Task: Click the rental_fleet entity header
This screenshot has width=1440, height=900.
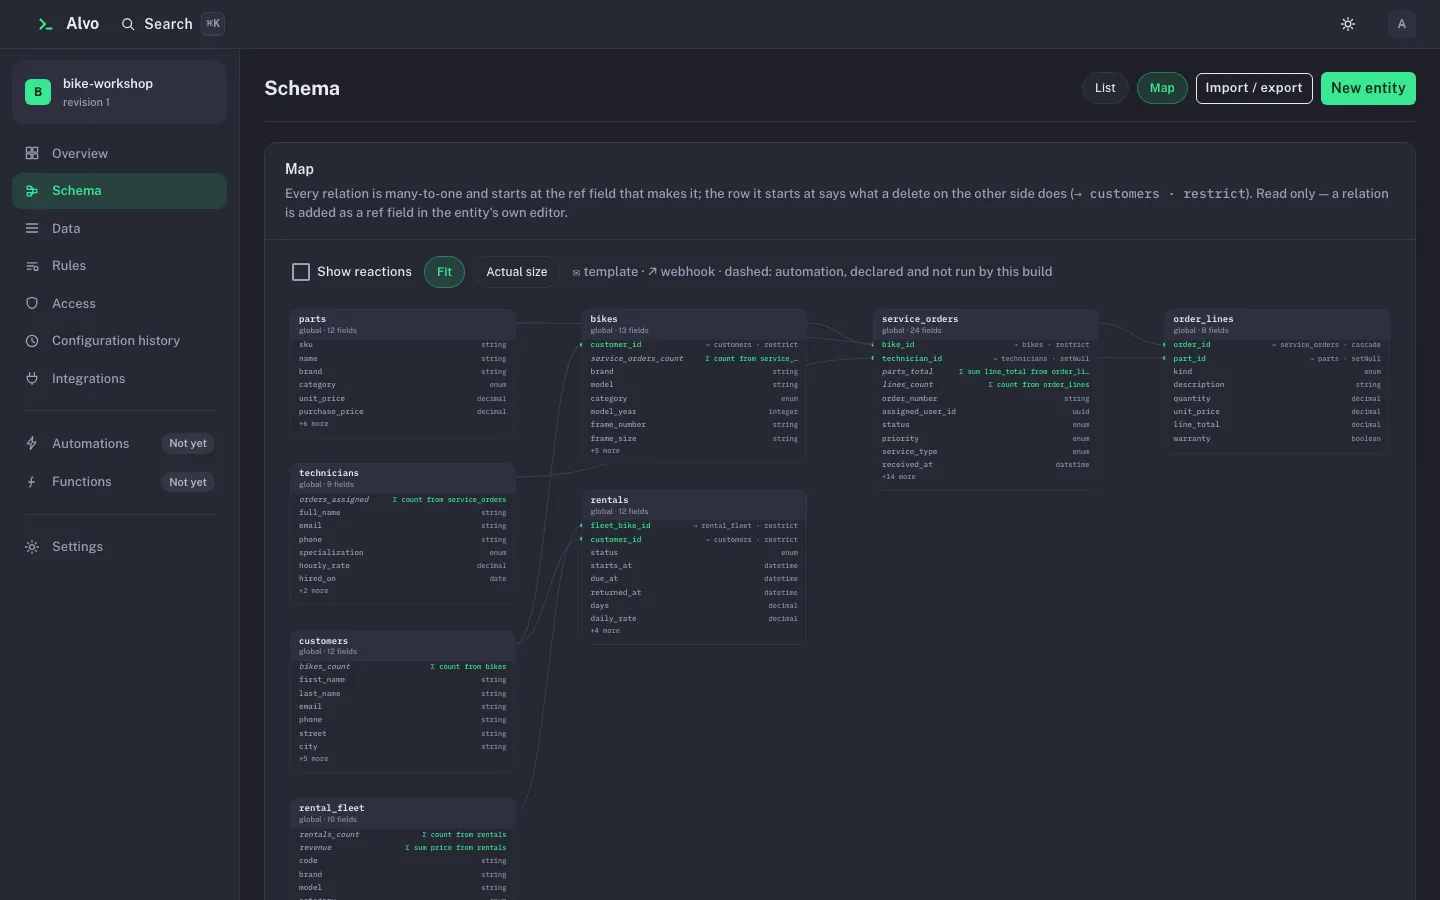Action: coord(403,813)
